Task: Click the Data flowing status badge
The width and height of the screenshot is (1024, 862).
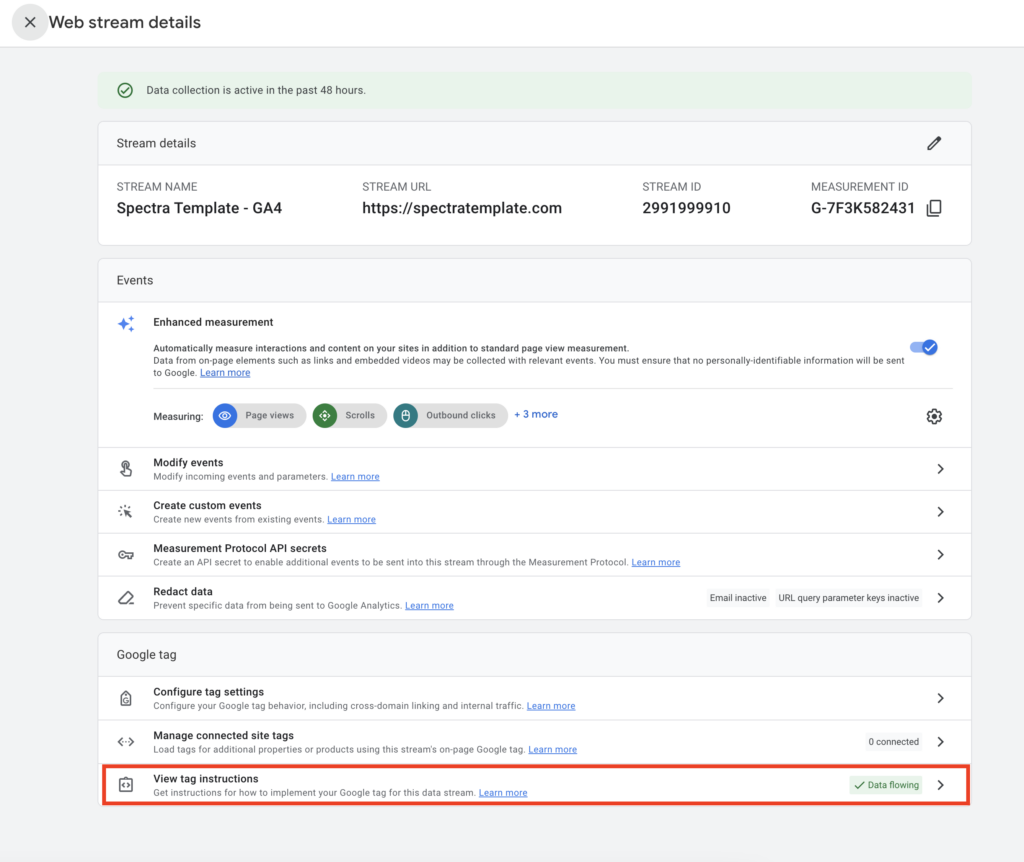Action: click(x=886, y=785)
